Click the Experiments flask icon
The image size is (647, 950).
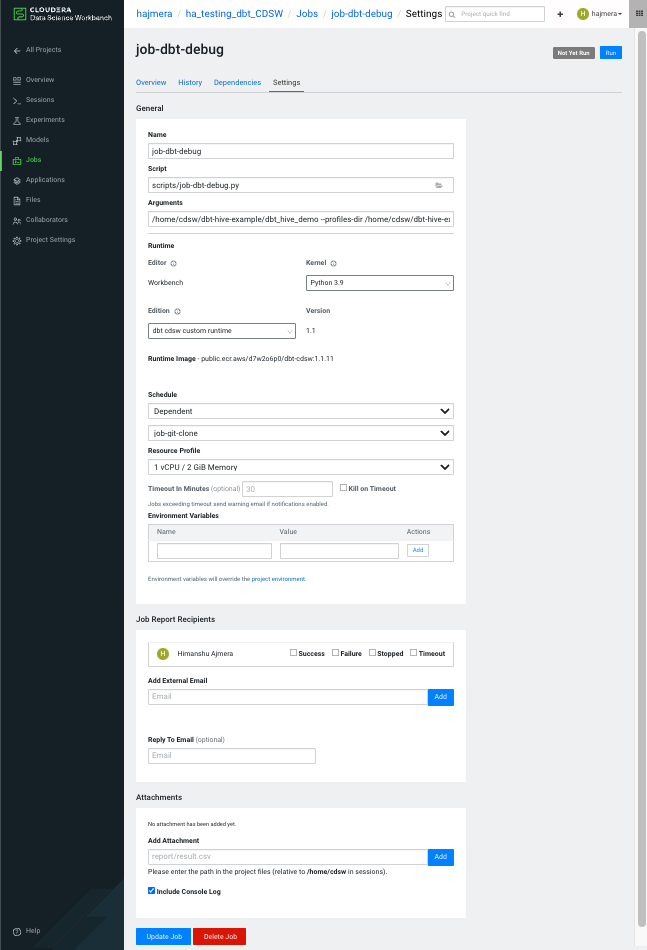tap(17, 120)
